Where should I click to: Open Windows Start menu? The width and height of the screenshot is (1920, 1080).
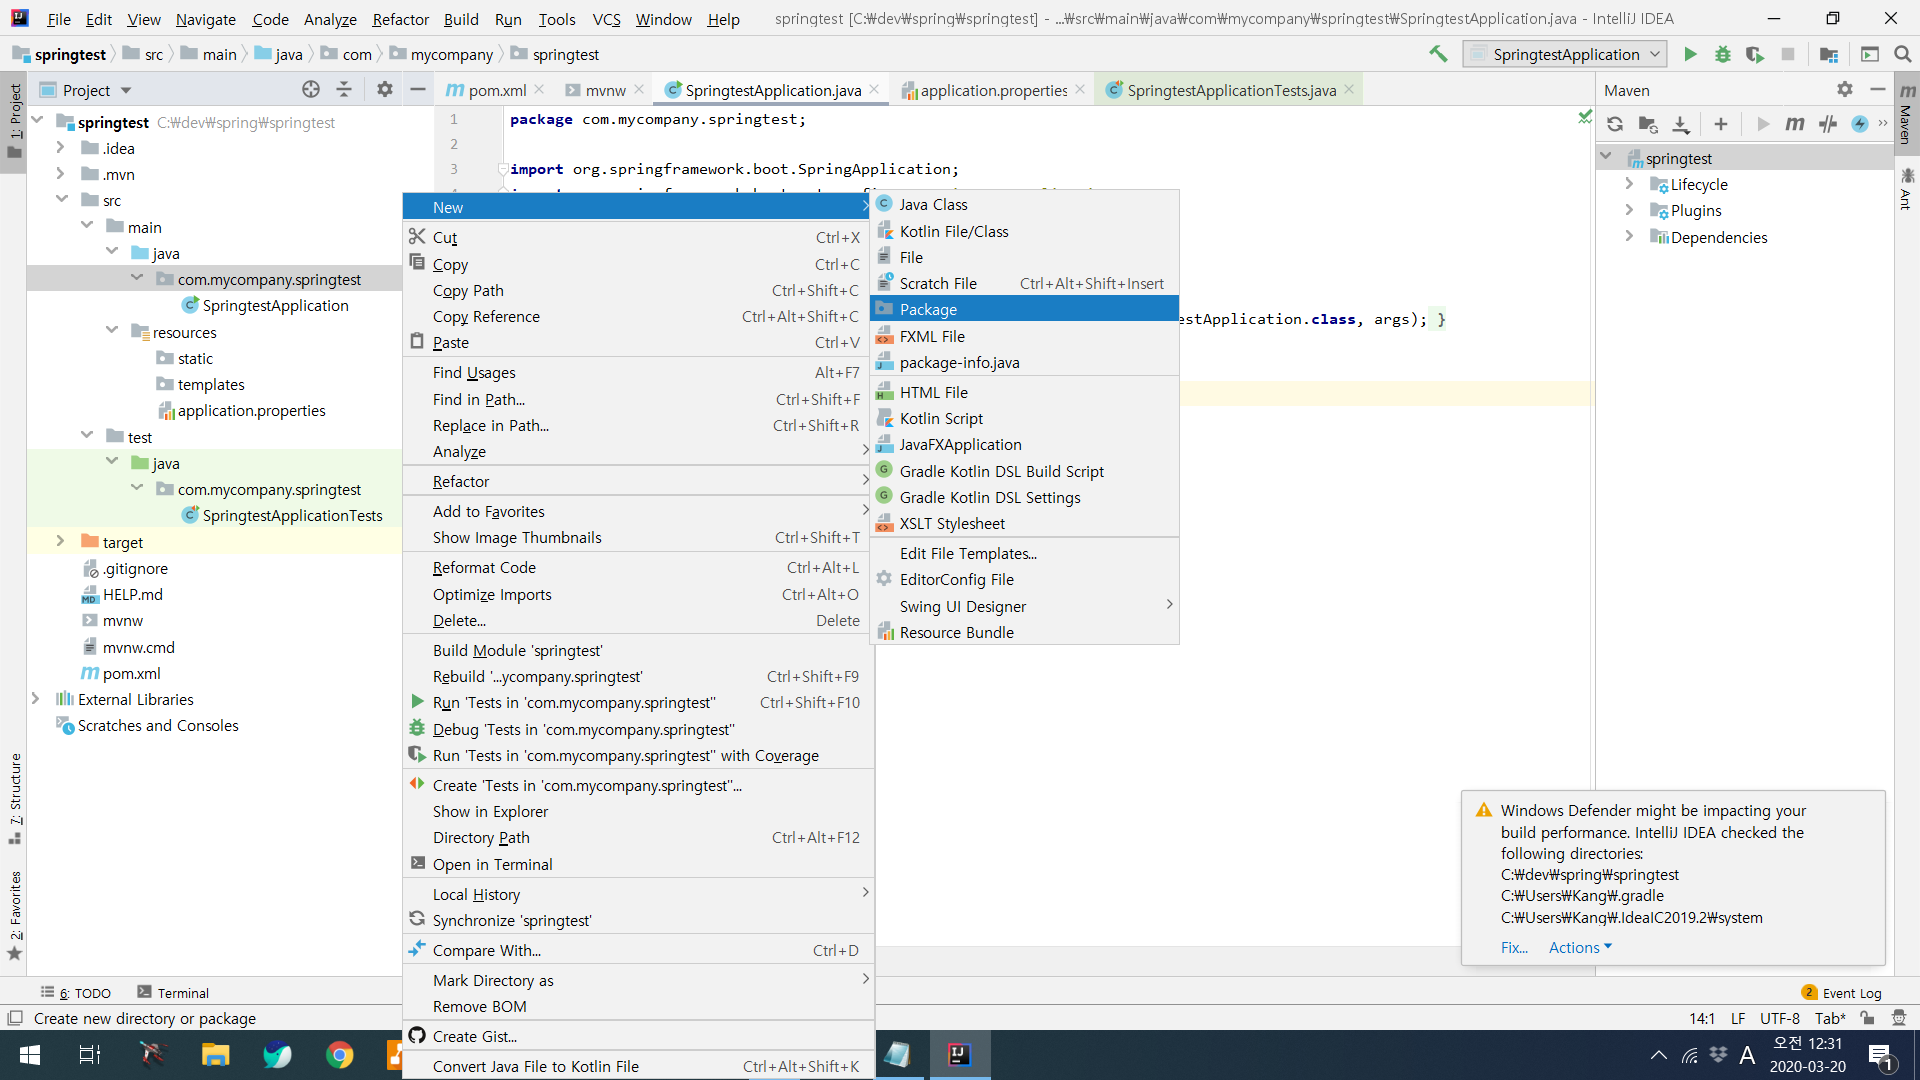tap(30, 1055)
